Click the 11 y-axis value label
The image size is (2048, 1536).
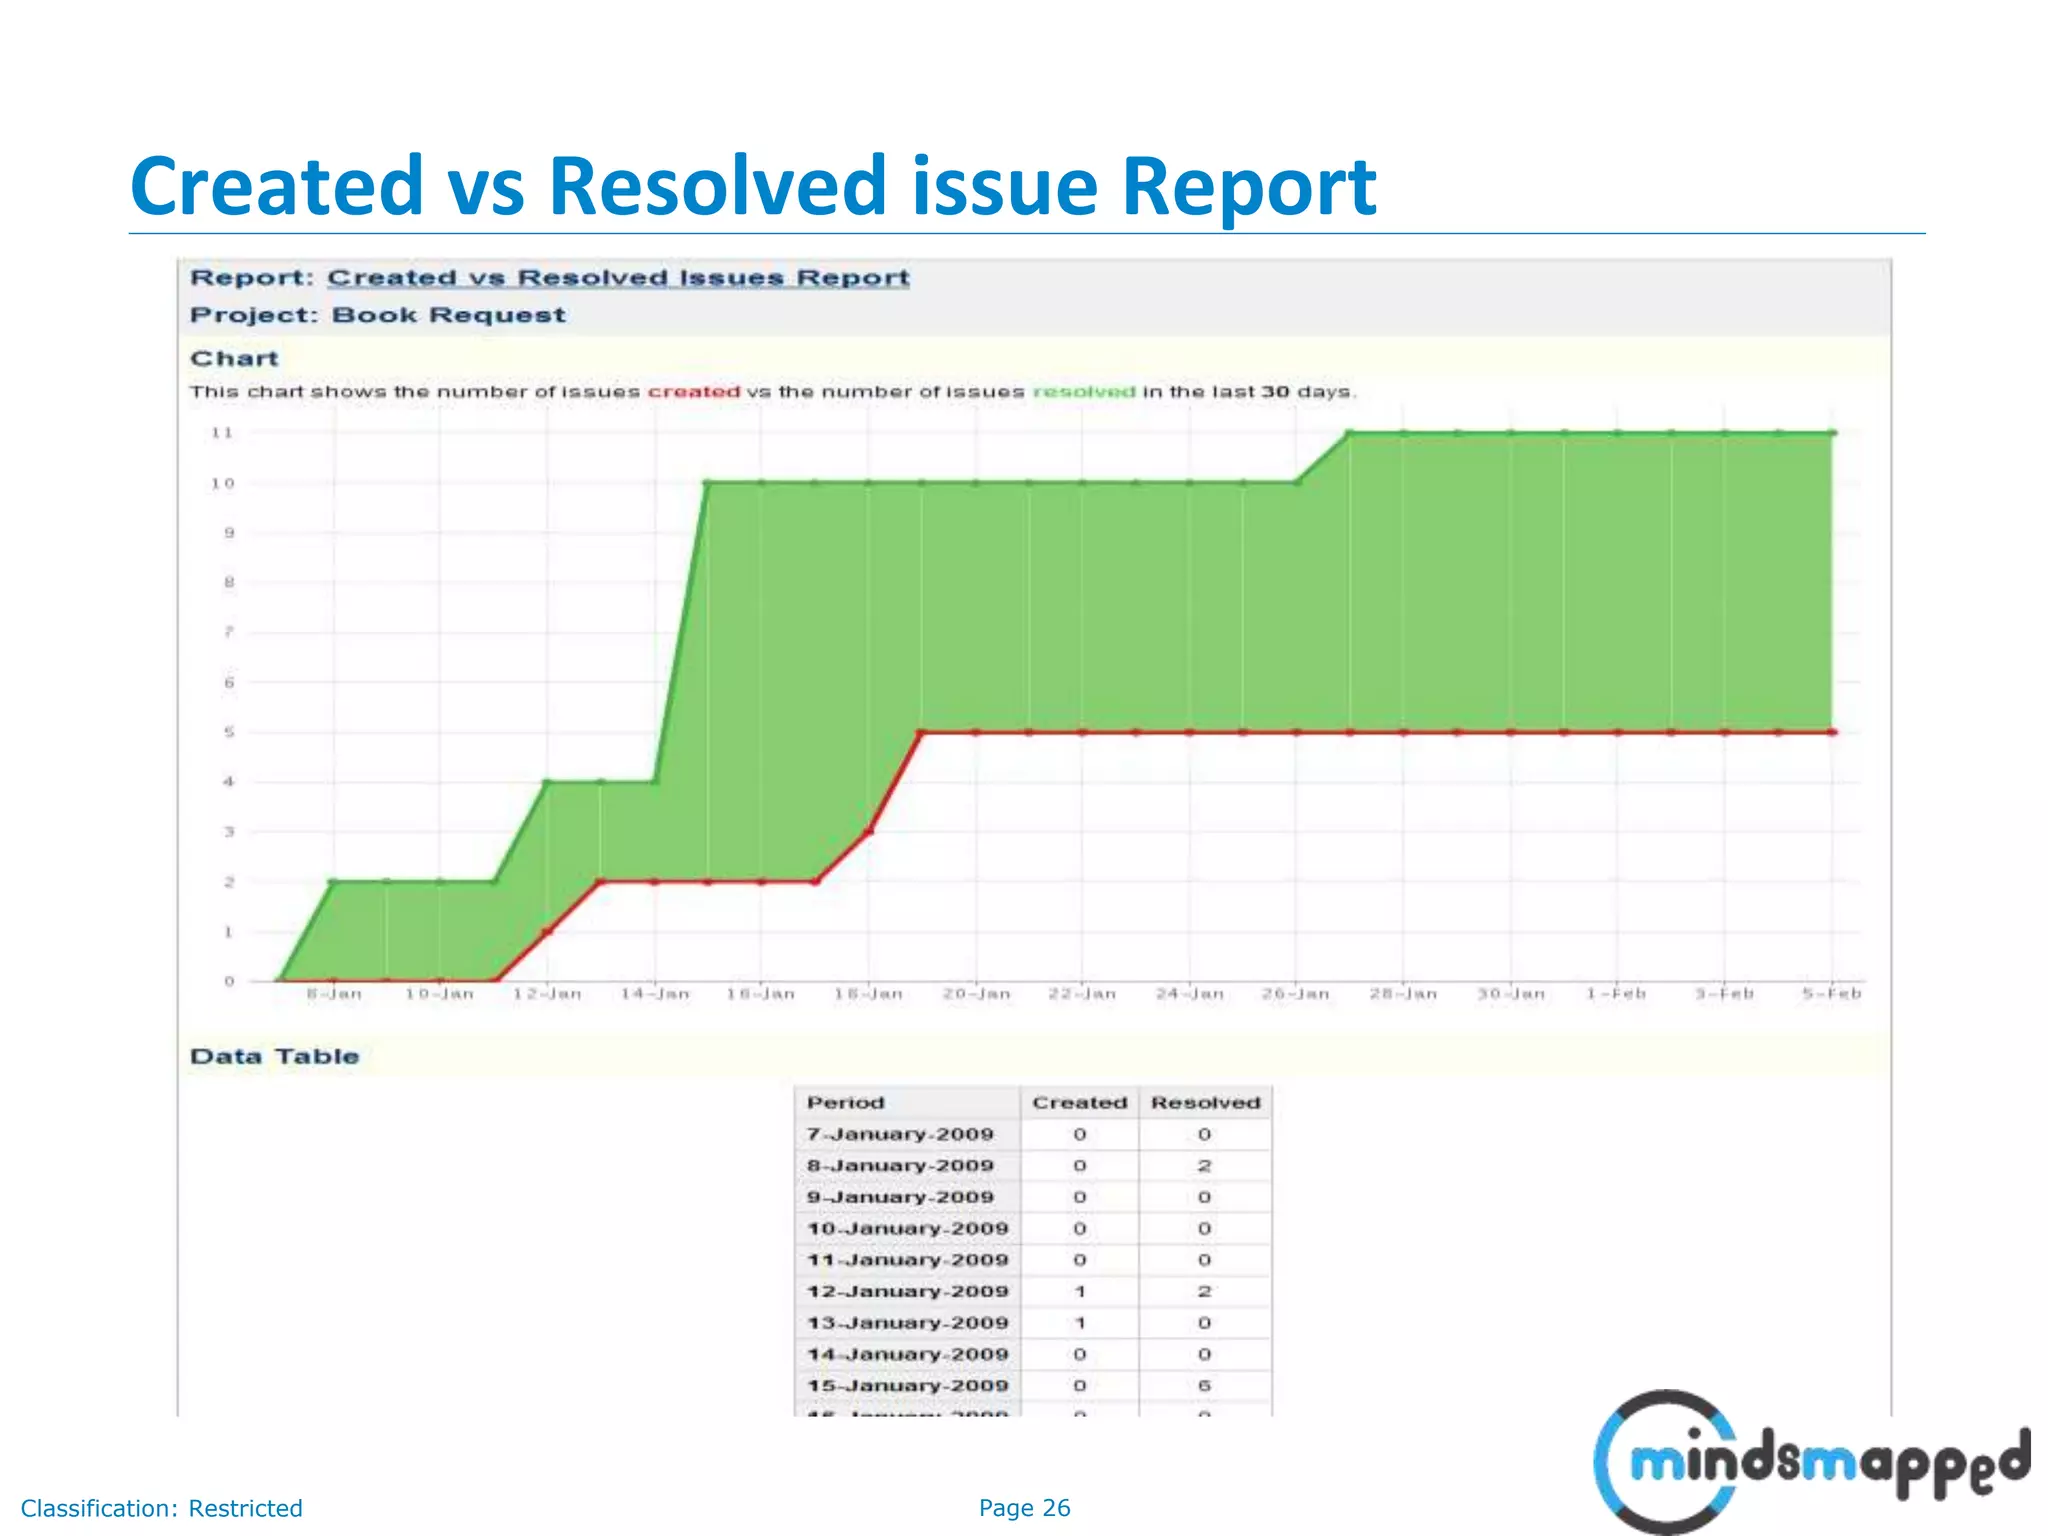222,433
